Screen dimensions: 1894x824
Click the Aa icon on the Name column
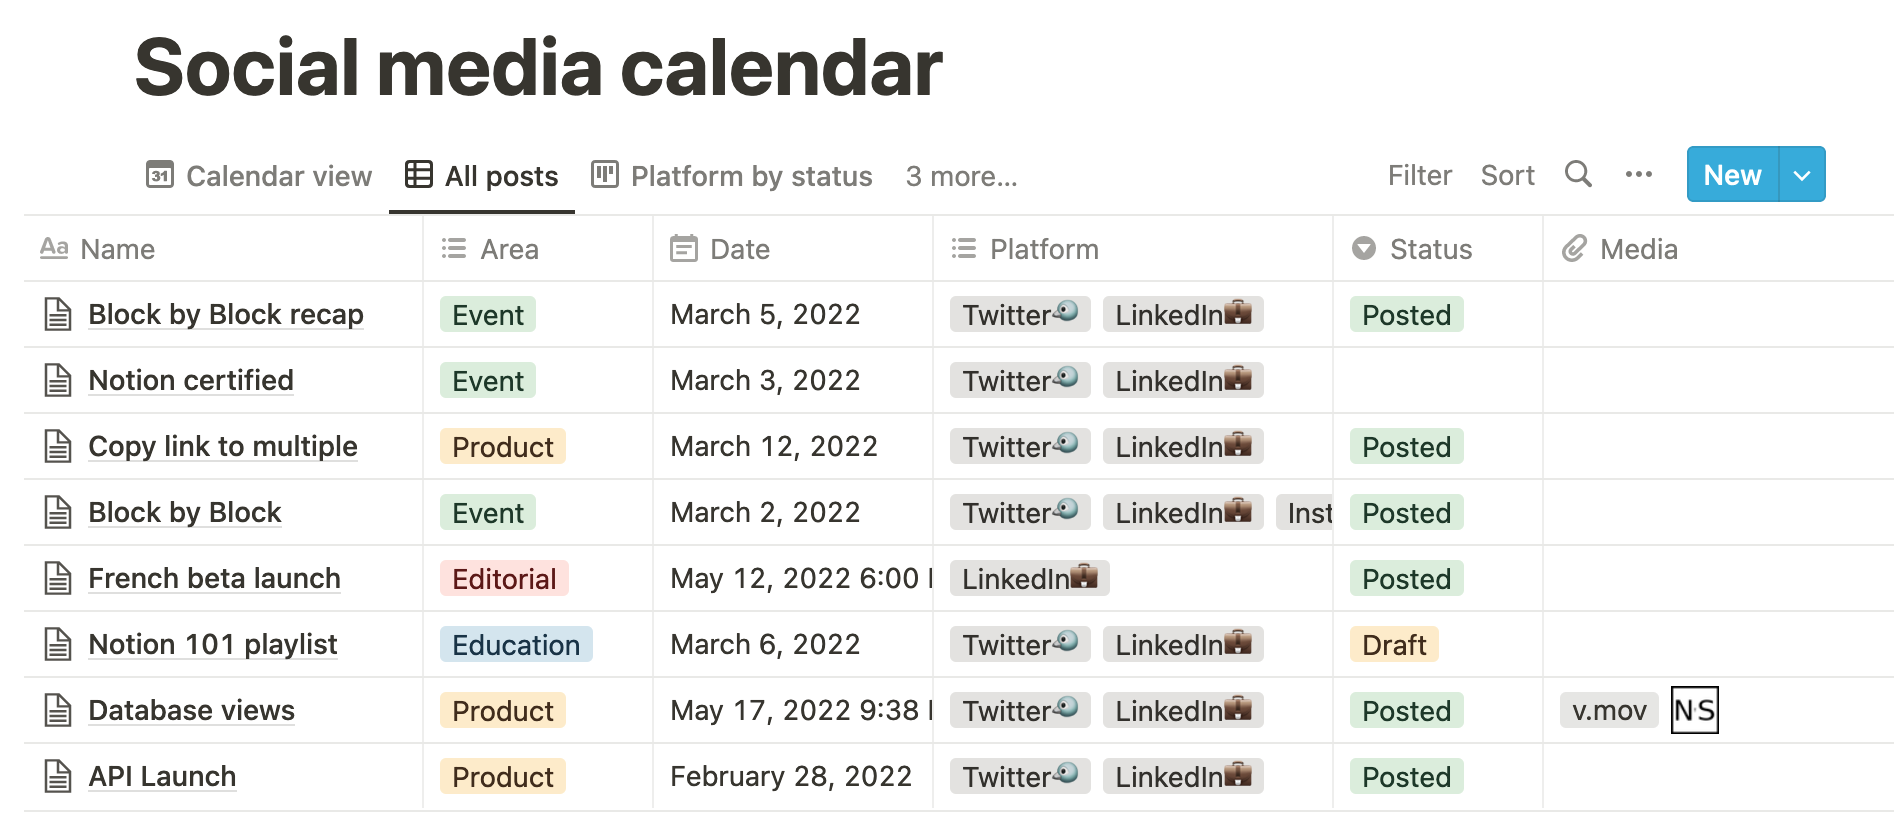54,247
